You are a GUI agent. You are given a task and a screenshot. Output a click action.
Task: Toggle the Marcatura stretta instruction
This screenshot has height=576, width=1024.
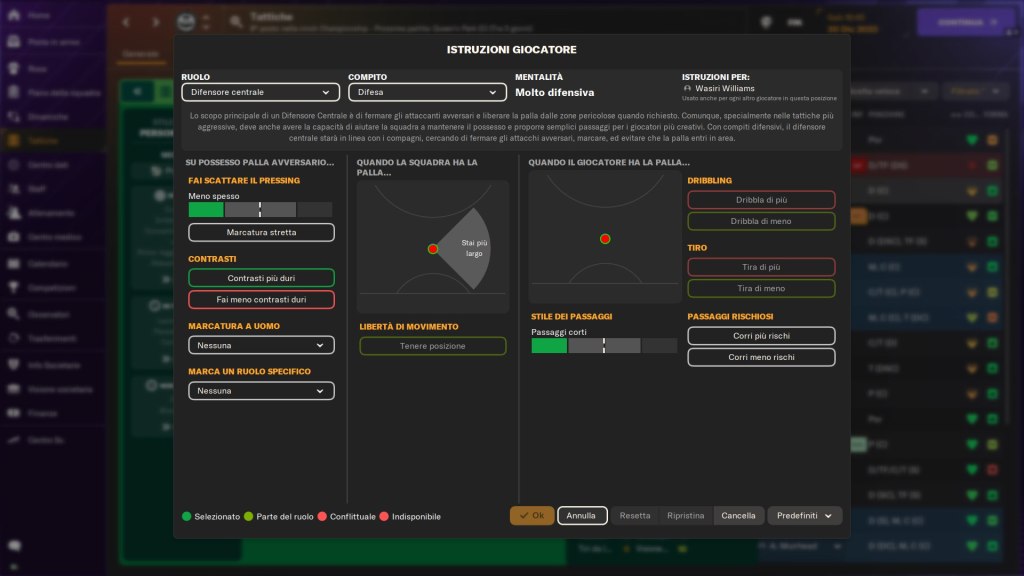261,232
